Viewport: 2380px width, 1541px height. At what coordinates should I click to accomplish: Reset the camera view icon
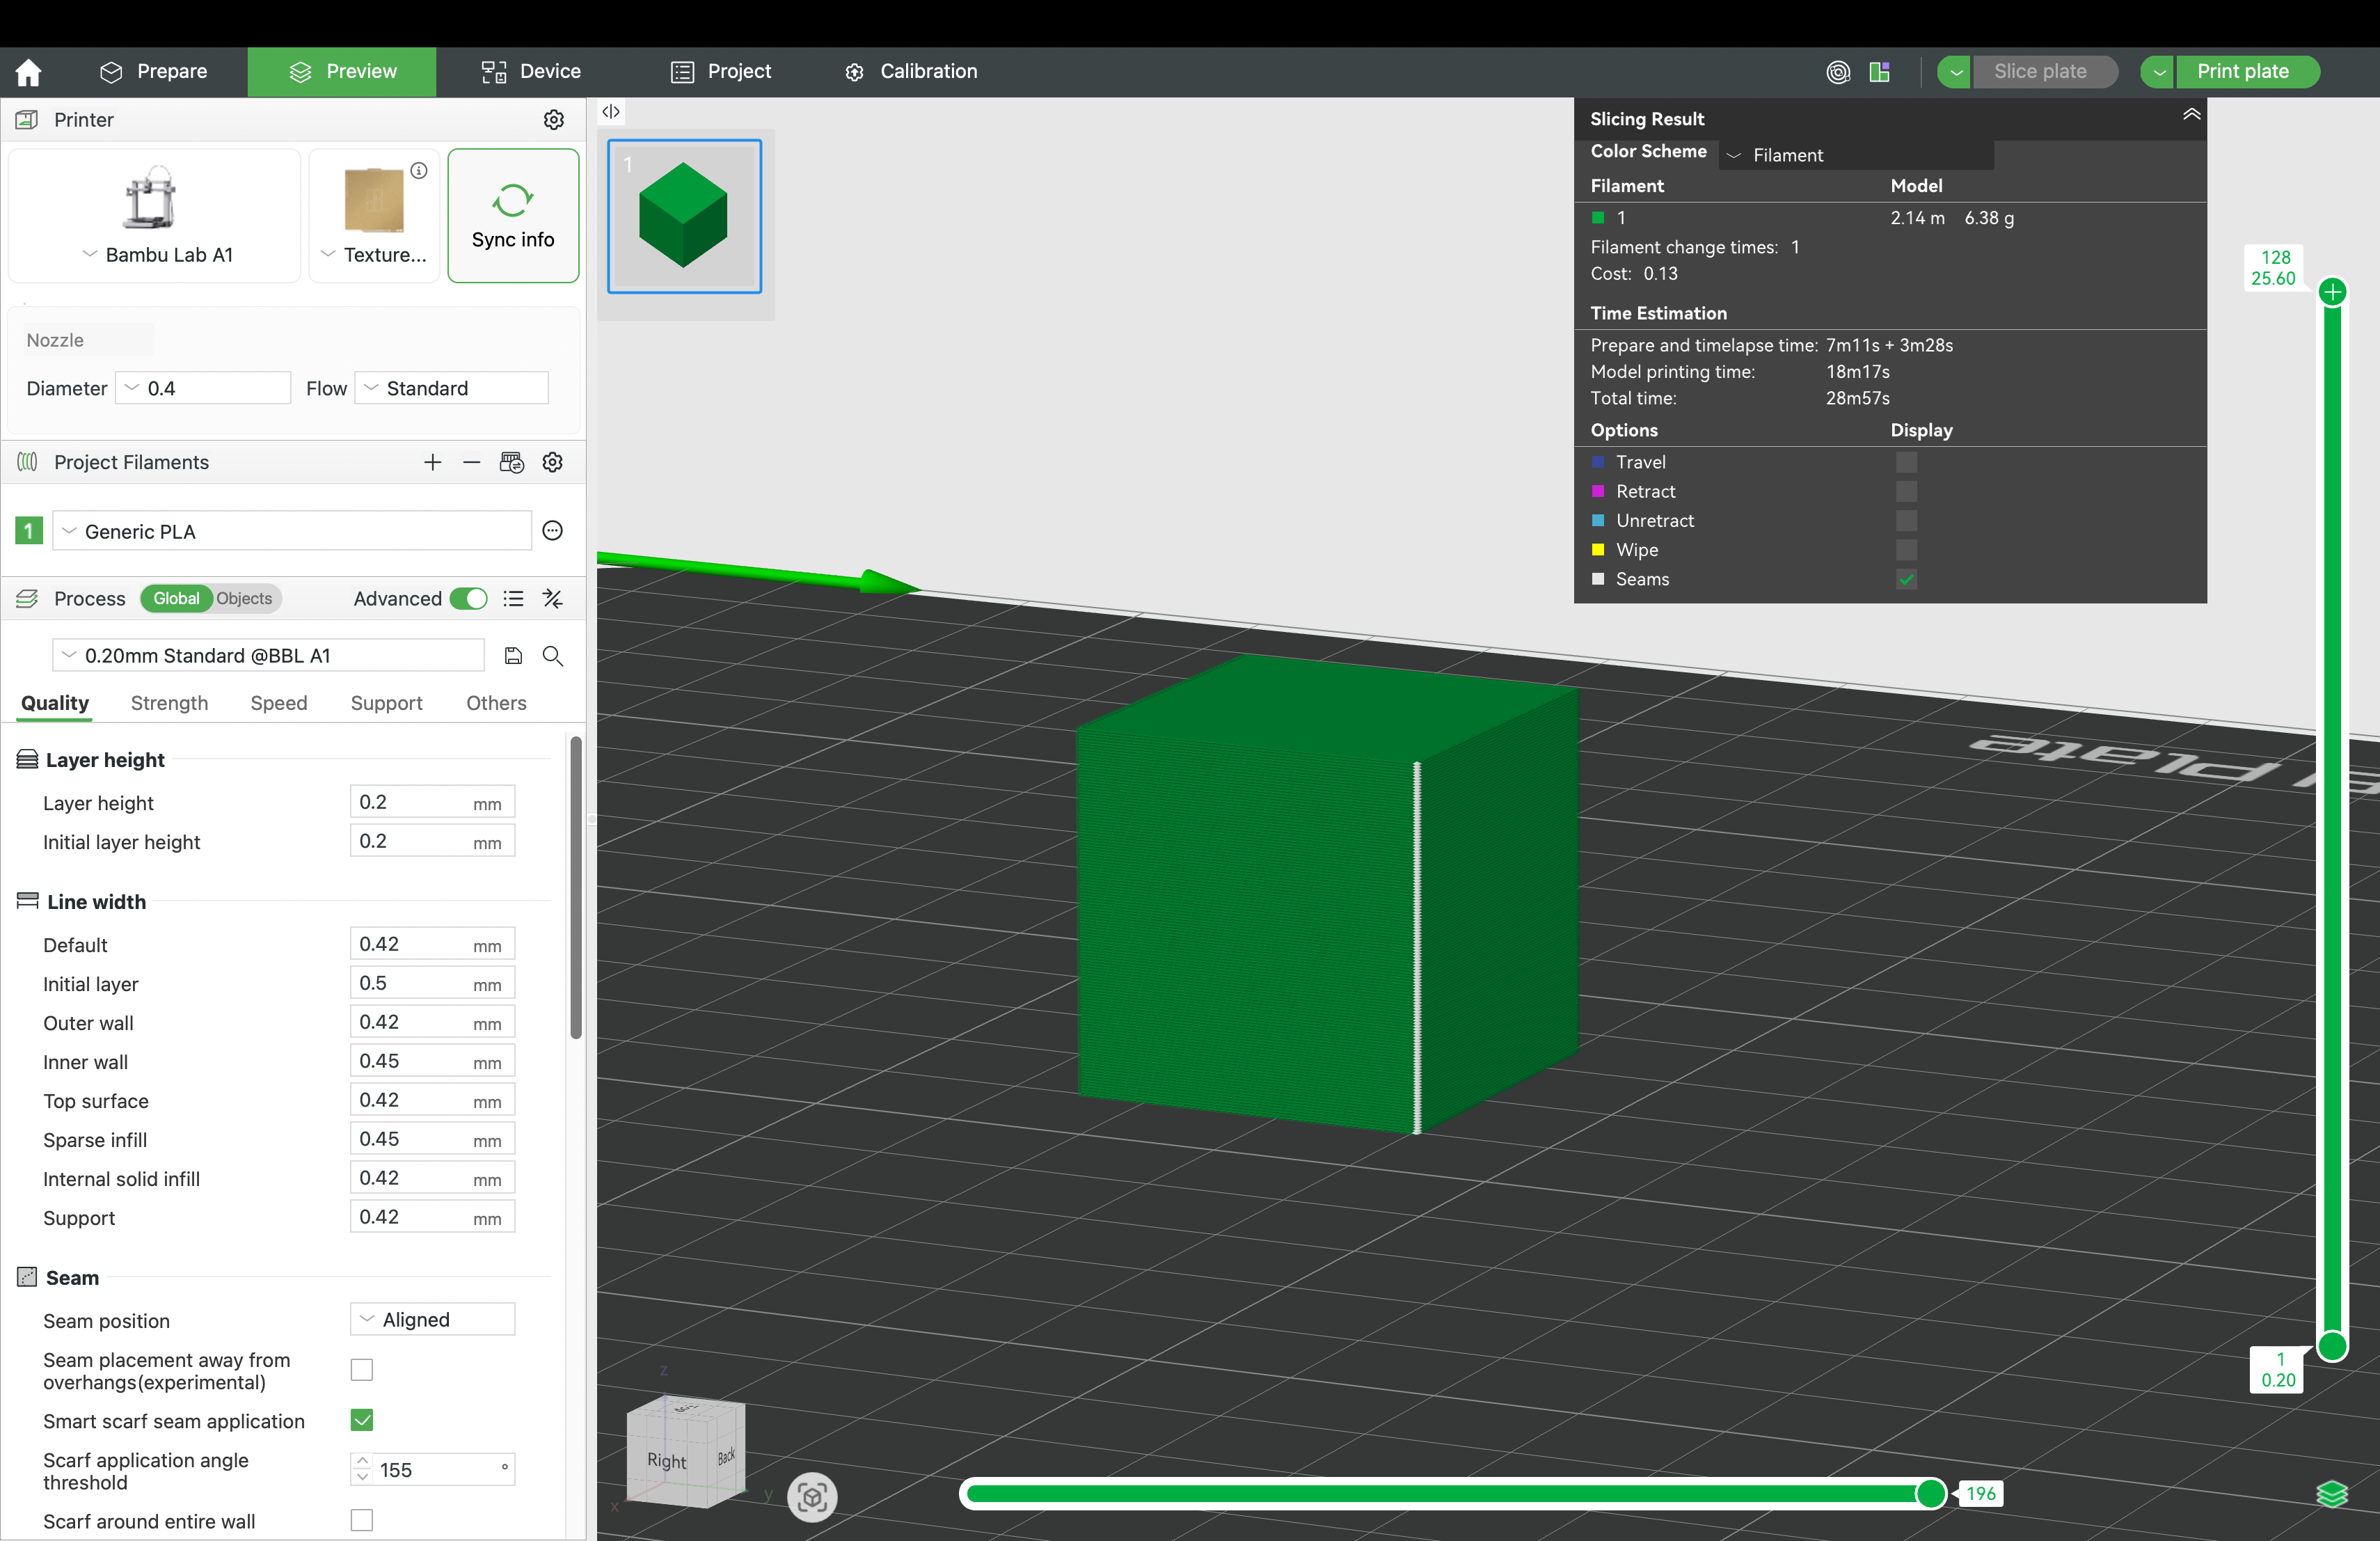pyautogui.click(x=811, y=1496)
